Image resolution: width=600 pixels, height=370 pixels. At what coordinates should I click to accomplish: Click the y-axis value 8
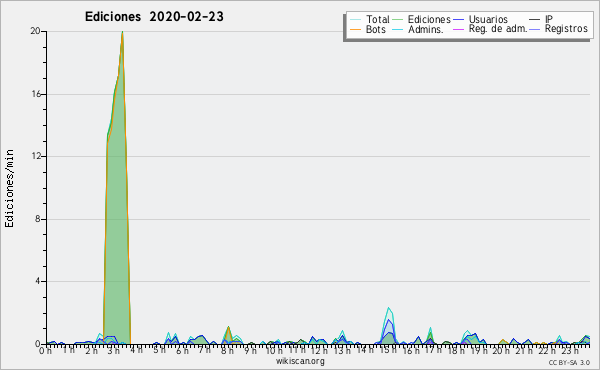38,219
